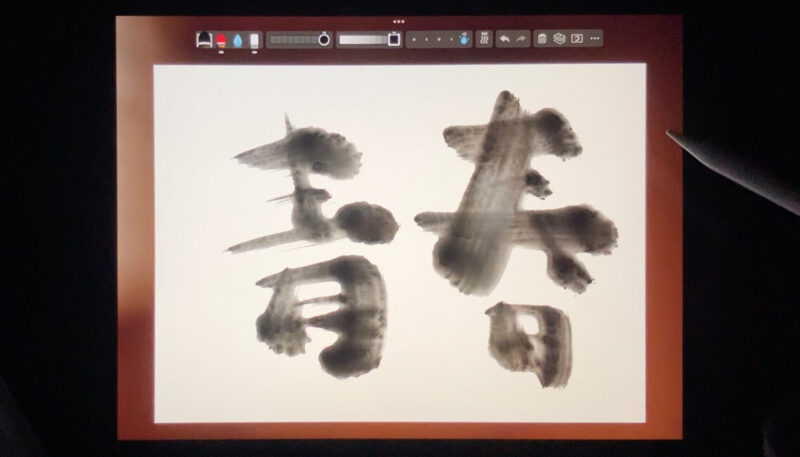
Task: Tap the three-dot multitasking control at top
Action: tap(399, 21)
